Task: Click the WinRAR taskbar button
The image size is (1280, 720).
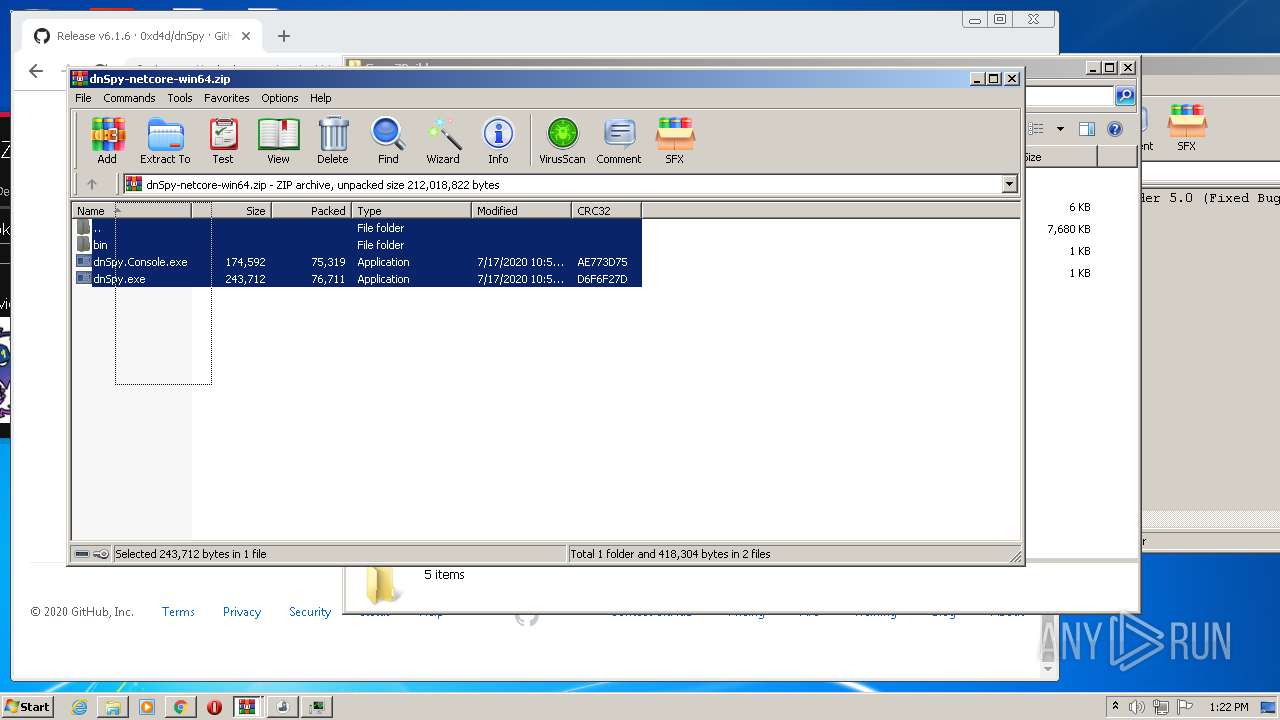Action: (x=248, y=707)
